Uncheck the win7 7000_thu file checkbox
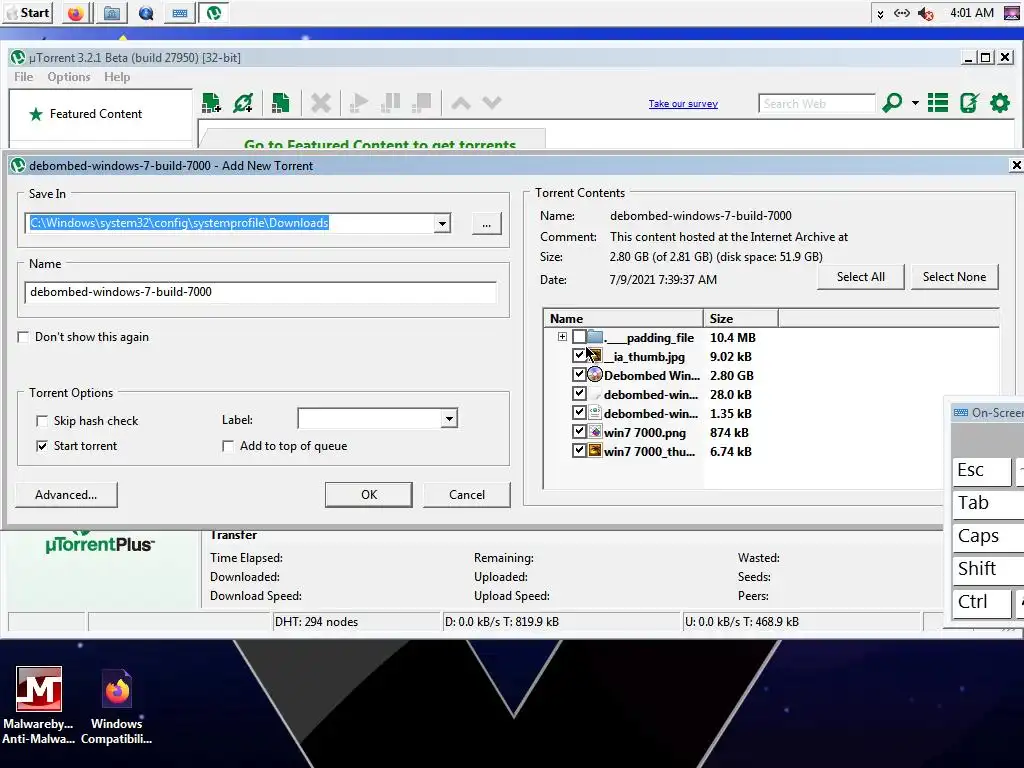1024x768 pixels. coord(579,451)
